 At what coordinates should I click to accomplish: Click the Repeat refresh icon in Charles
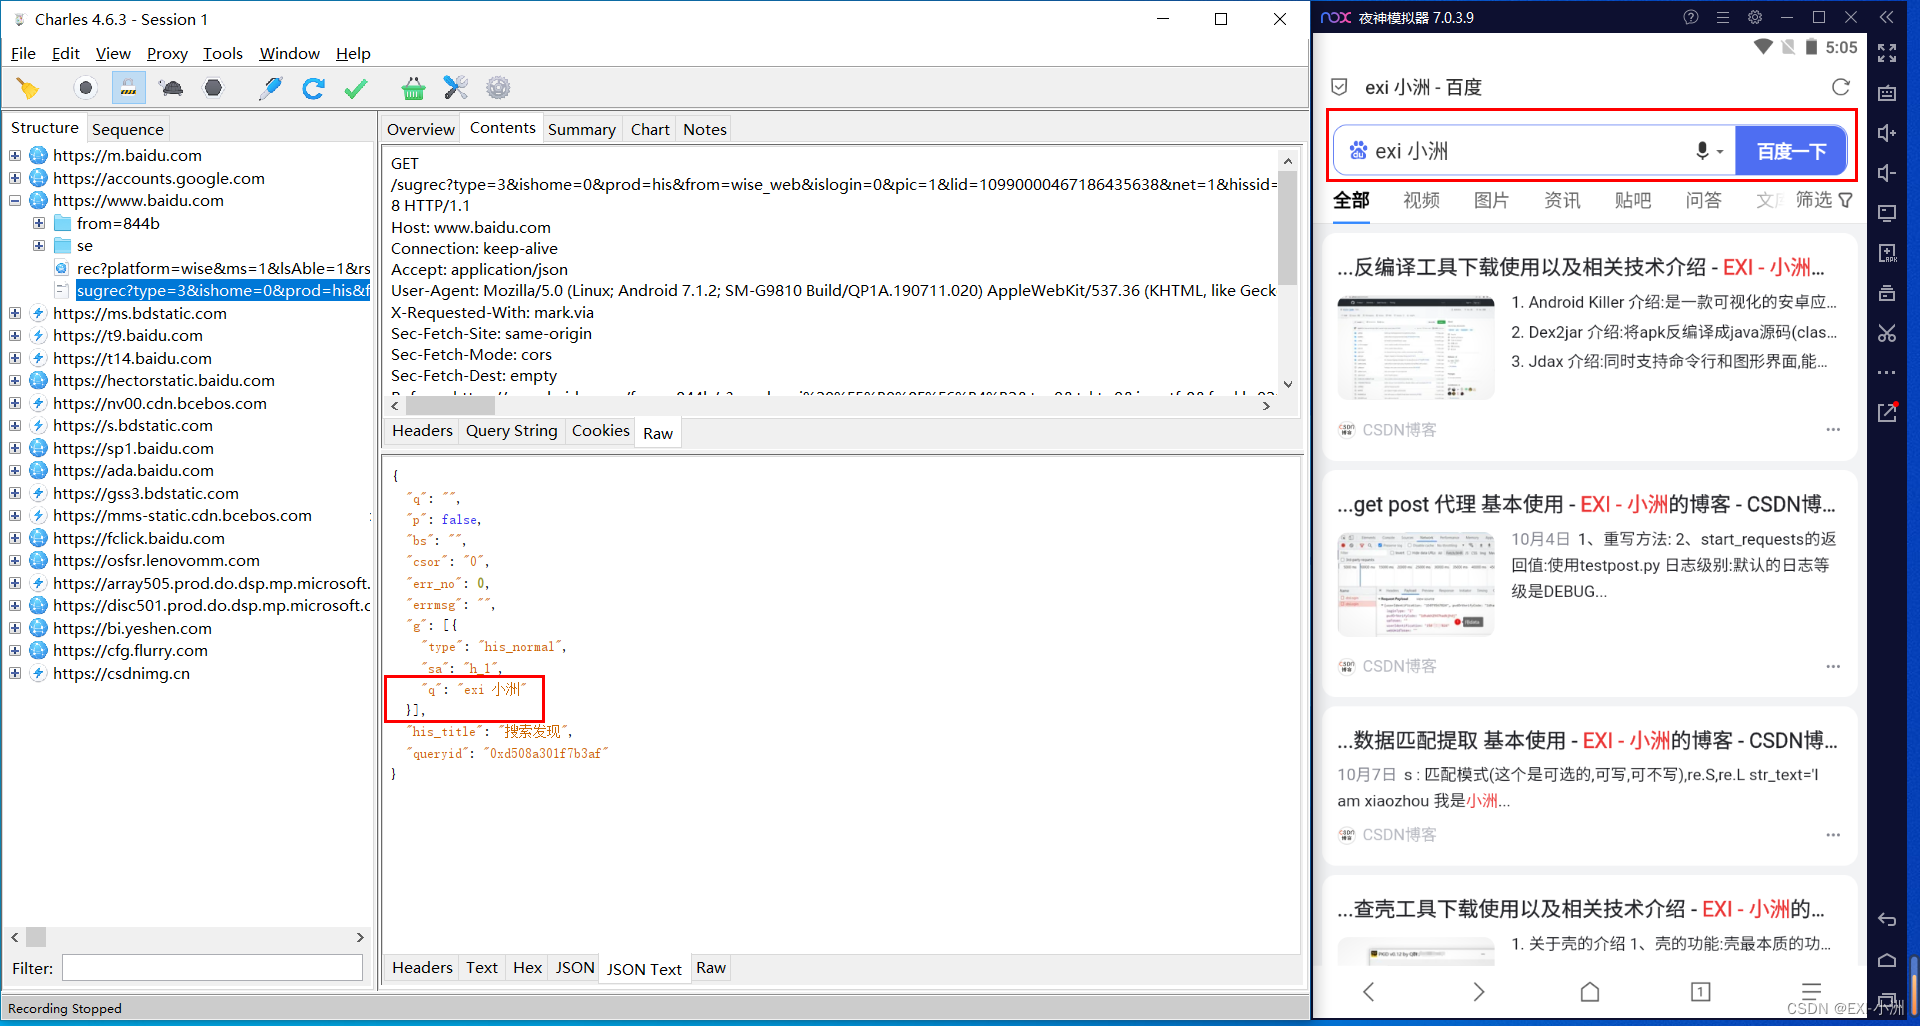(x=313, y=89)
